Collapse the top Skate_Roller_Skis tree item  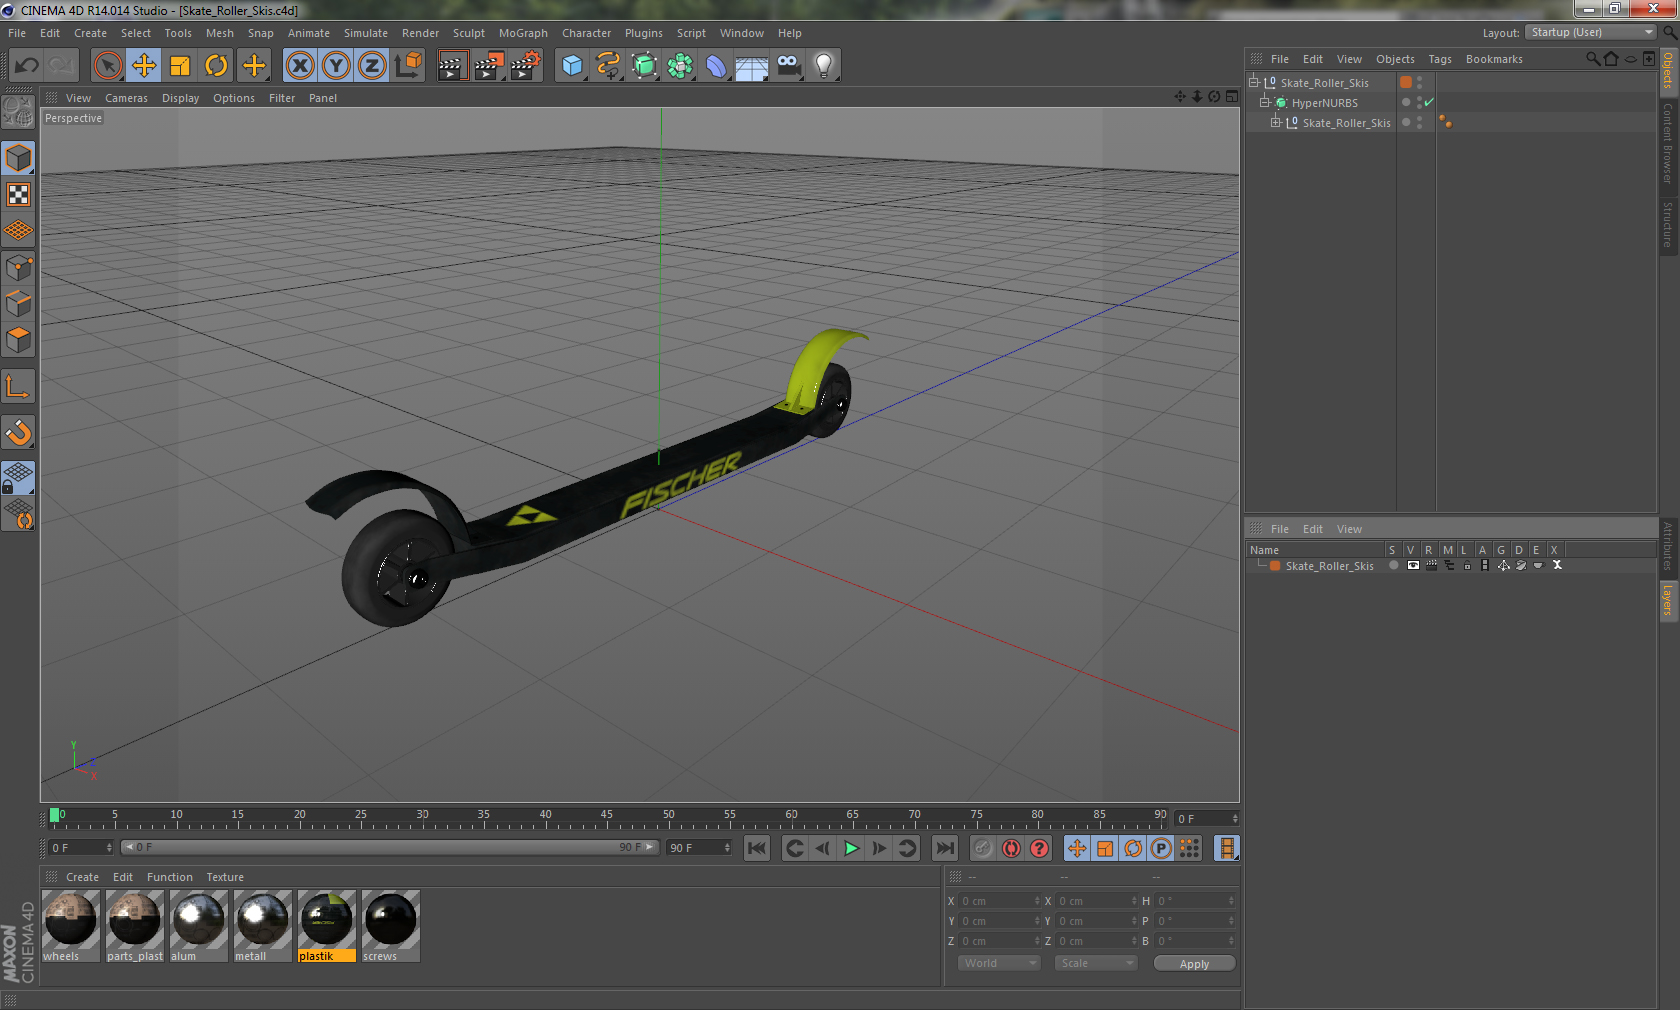1254,82
